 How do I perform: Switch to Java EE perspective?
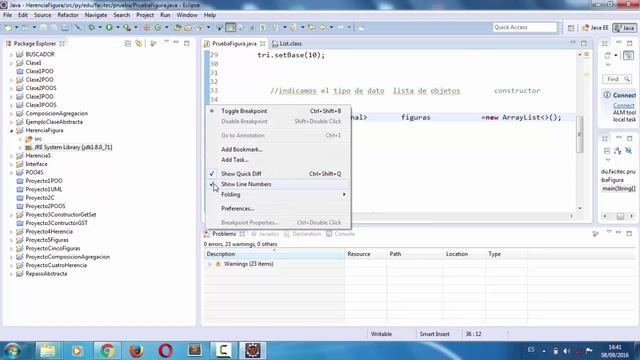[595, 28]
